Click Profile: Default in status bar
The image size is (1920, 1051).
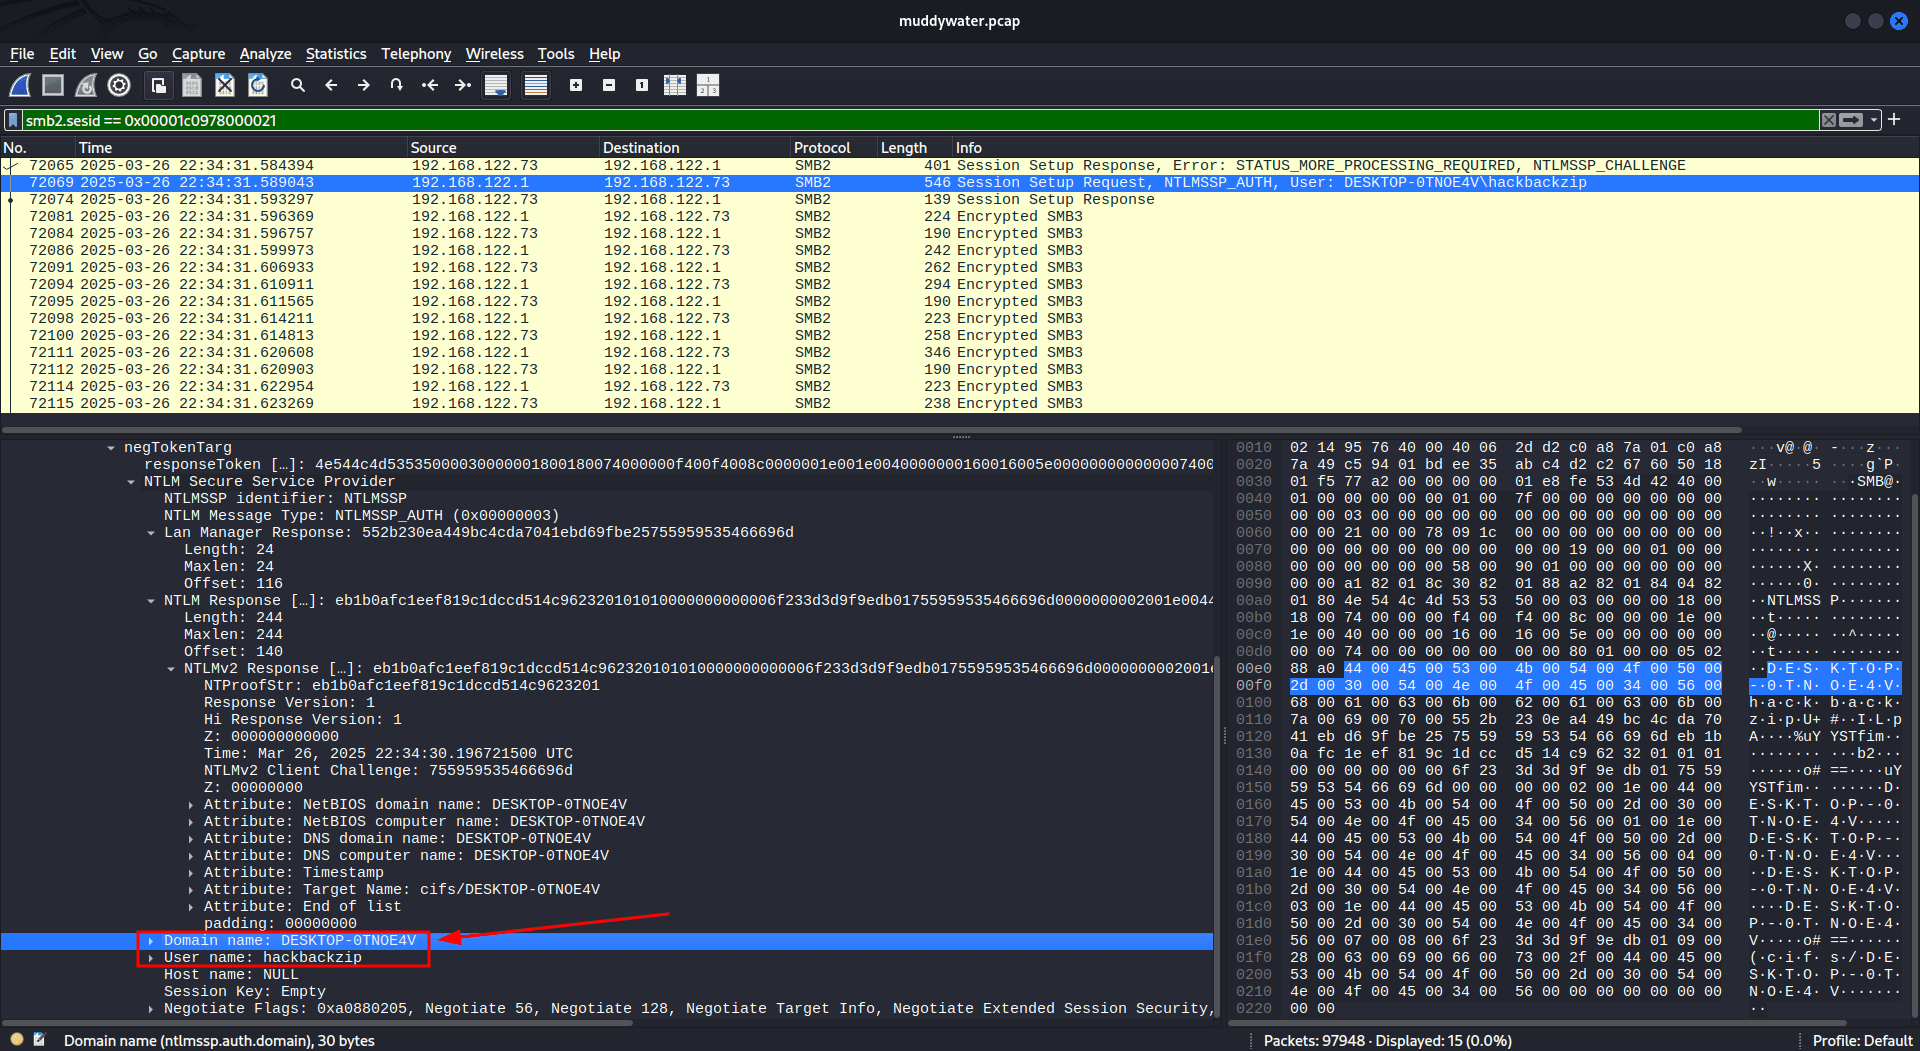coord(1862,1040)
